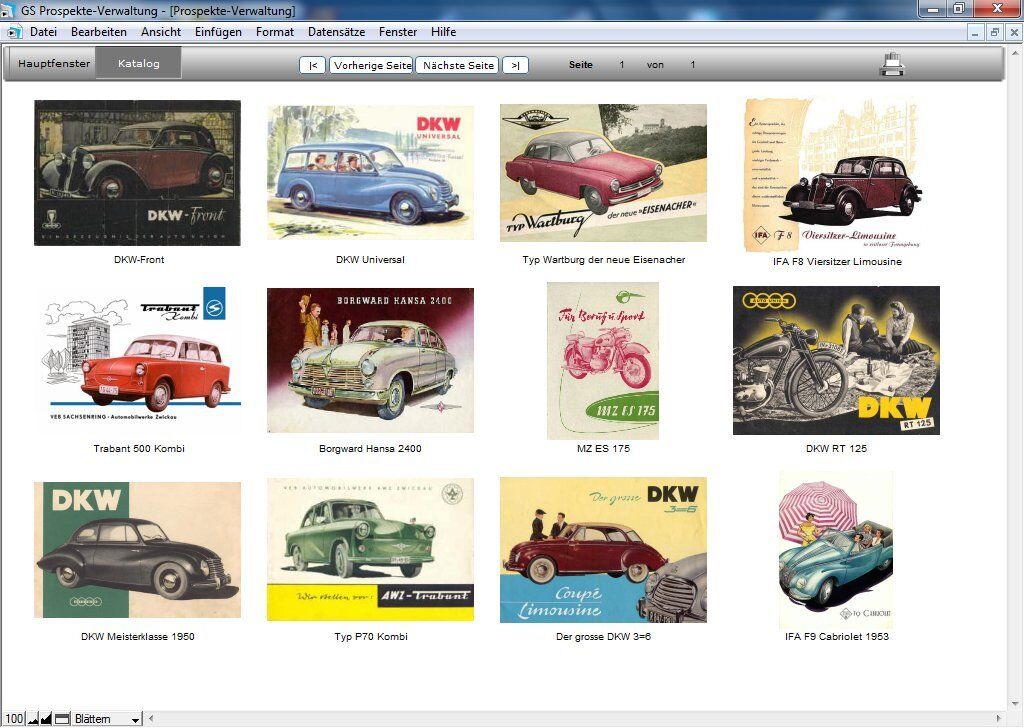Go to Nächste Seite
This screenshot has width=1024, height=728.
pos(458,65)
